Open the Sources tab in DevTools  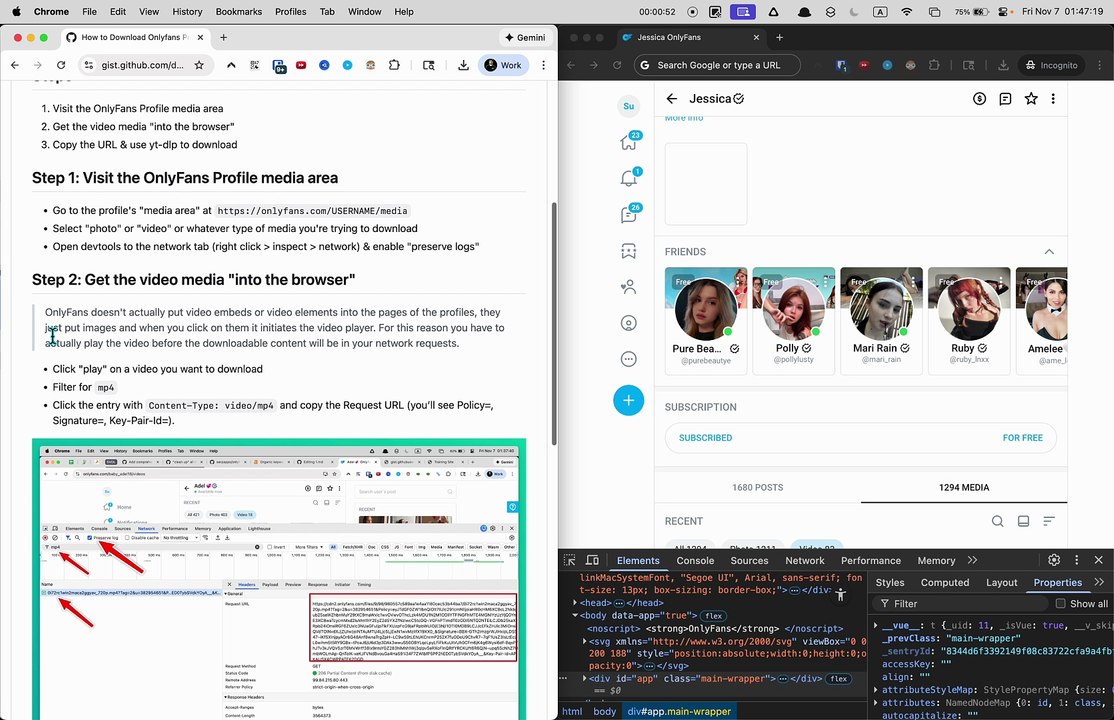coord(749,560)
